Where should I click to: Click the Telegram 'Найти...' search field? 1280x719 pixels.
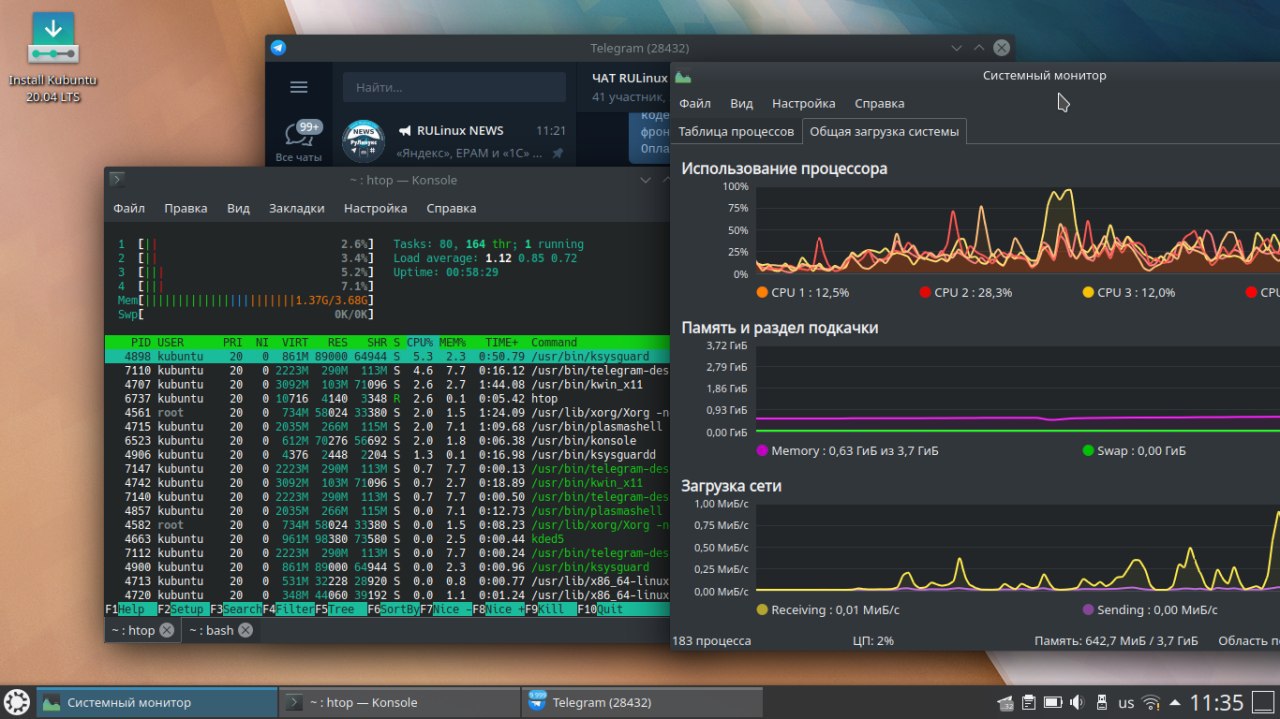tap(454, 87)
